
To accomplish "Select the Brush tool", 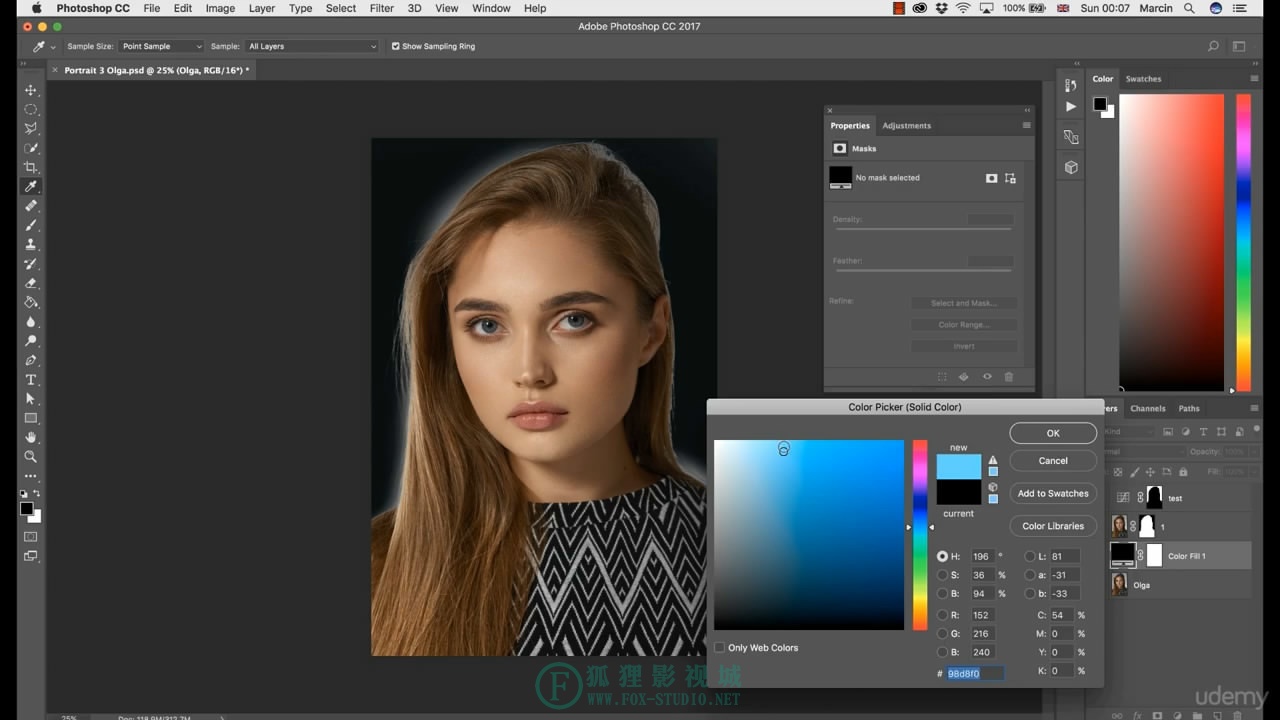I will click(x=31, y=225).
